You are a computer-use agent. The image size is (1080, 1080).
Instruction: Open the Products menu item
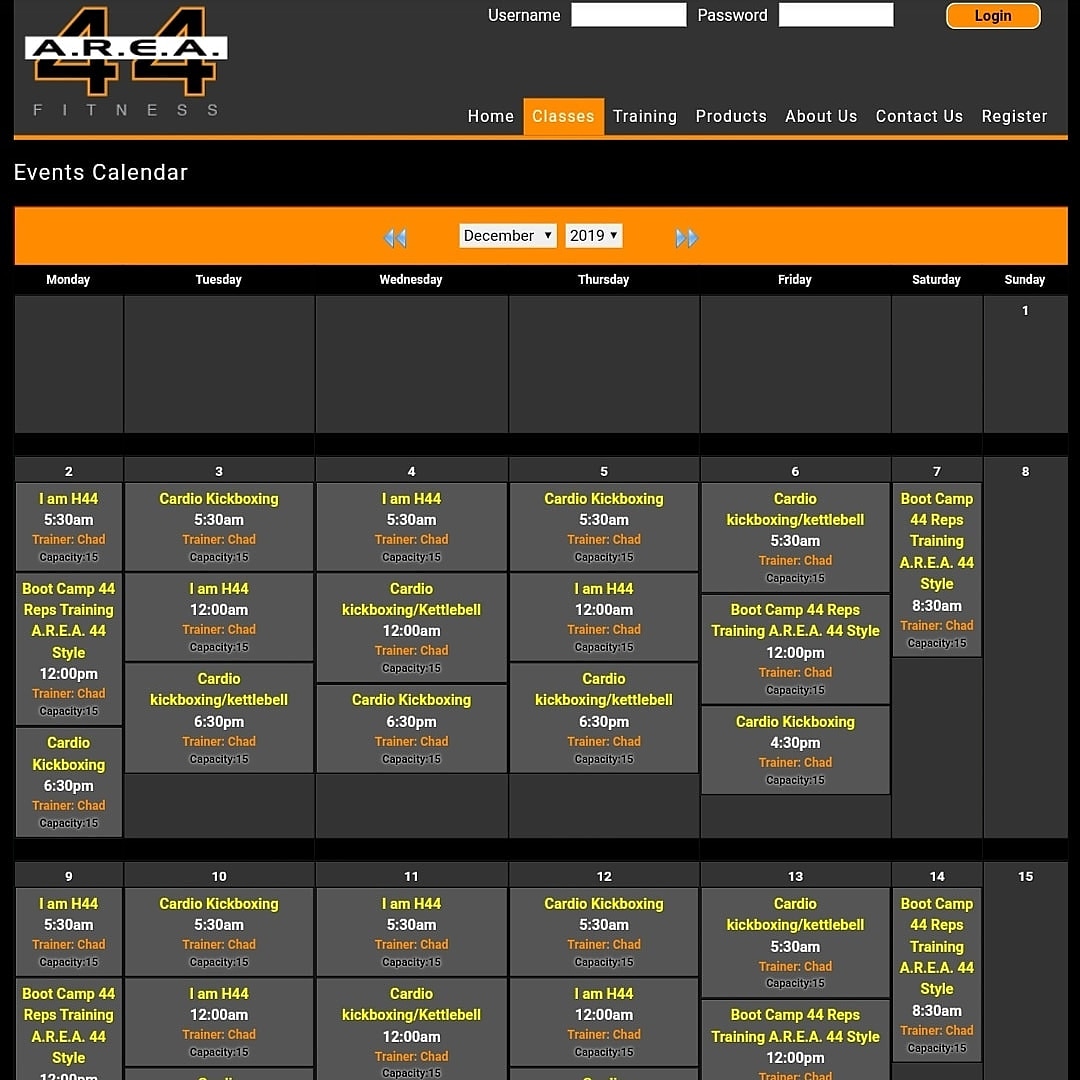coord(731,116)
